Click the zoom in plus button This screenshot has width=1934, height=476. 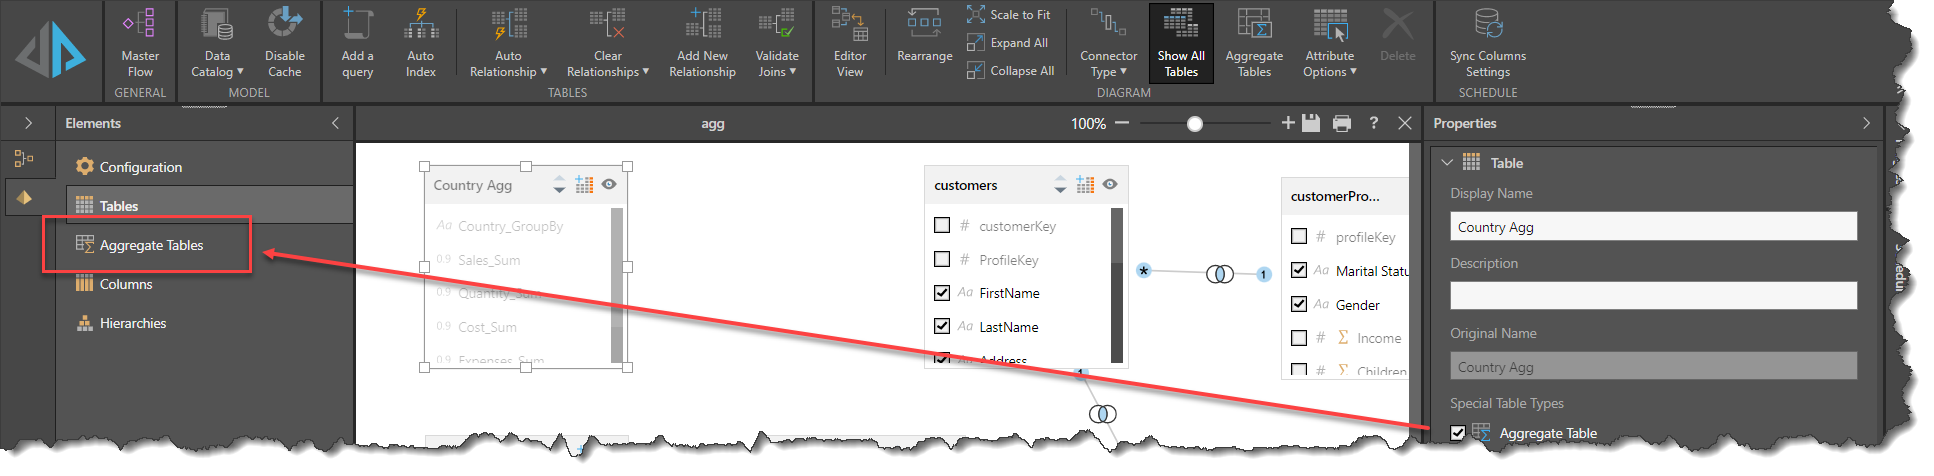pyautogui.click(x=1288, y=123)
